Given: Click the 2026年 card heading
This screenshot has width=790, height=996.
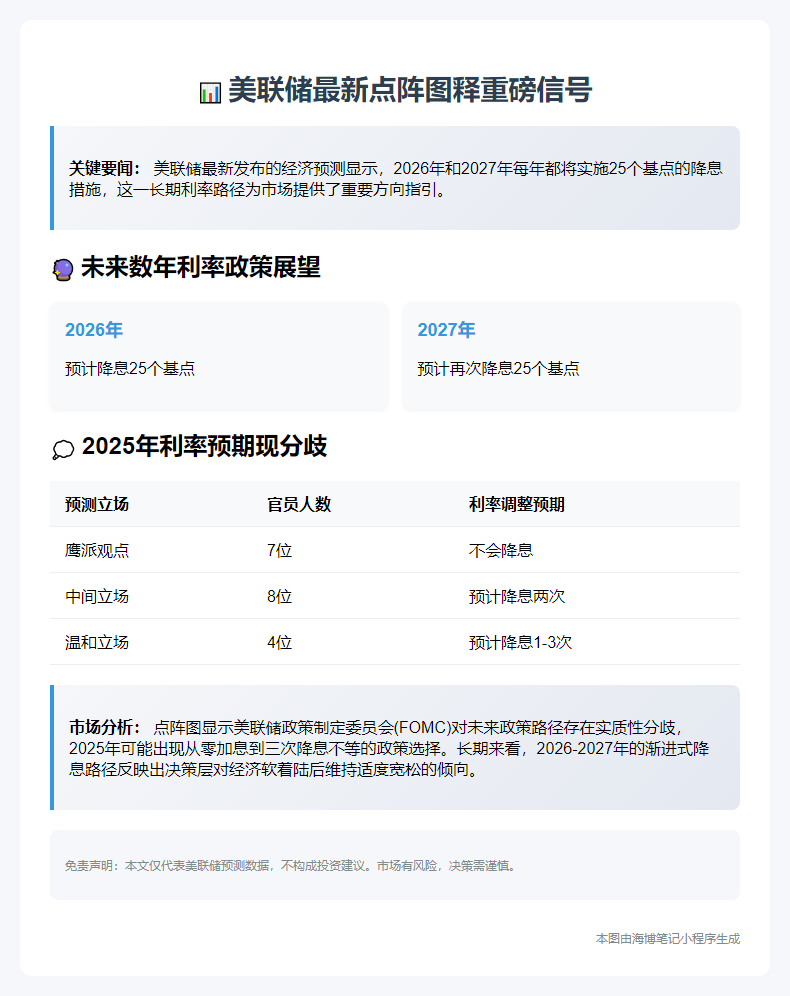Looking at the screenshot, I should pos(94,330).
